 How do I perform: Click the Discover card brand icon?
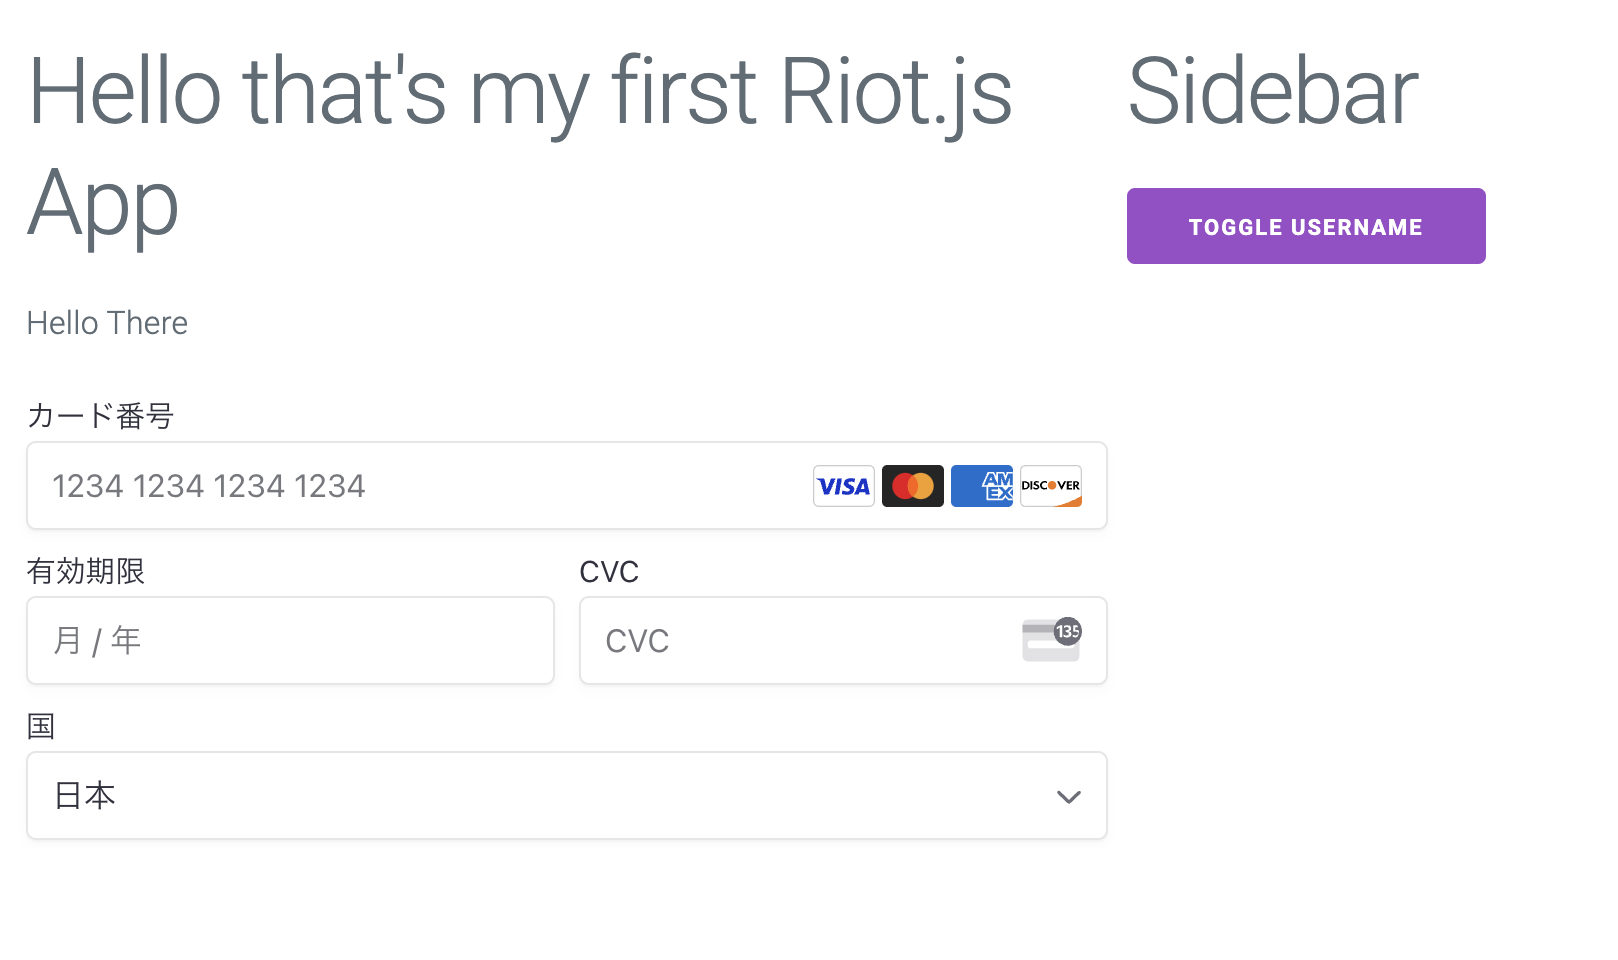point(1050,486)
